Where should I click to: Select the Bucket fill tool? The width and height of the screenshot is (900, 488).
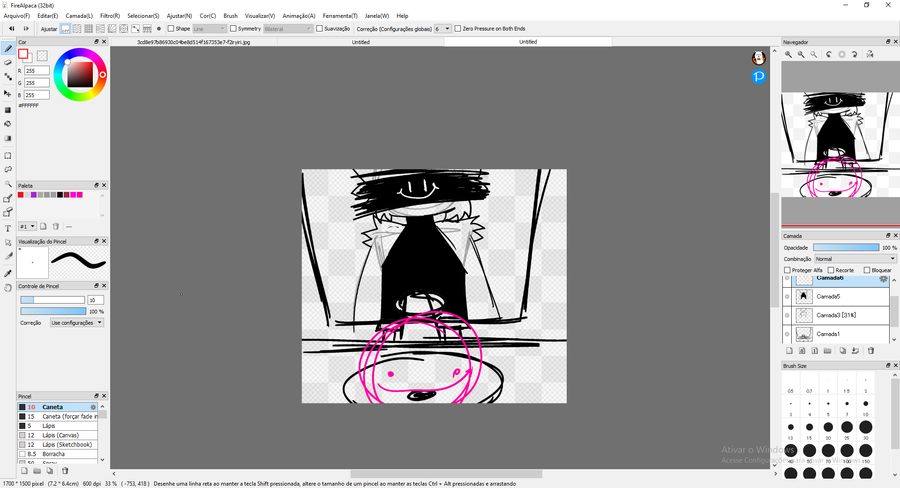coord(8,124)
